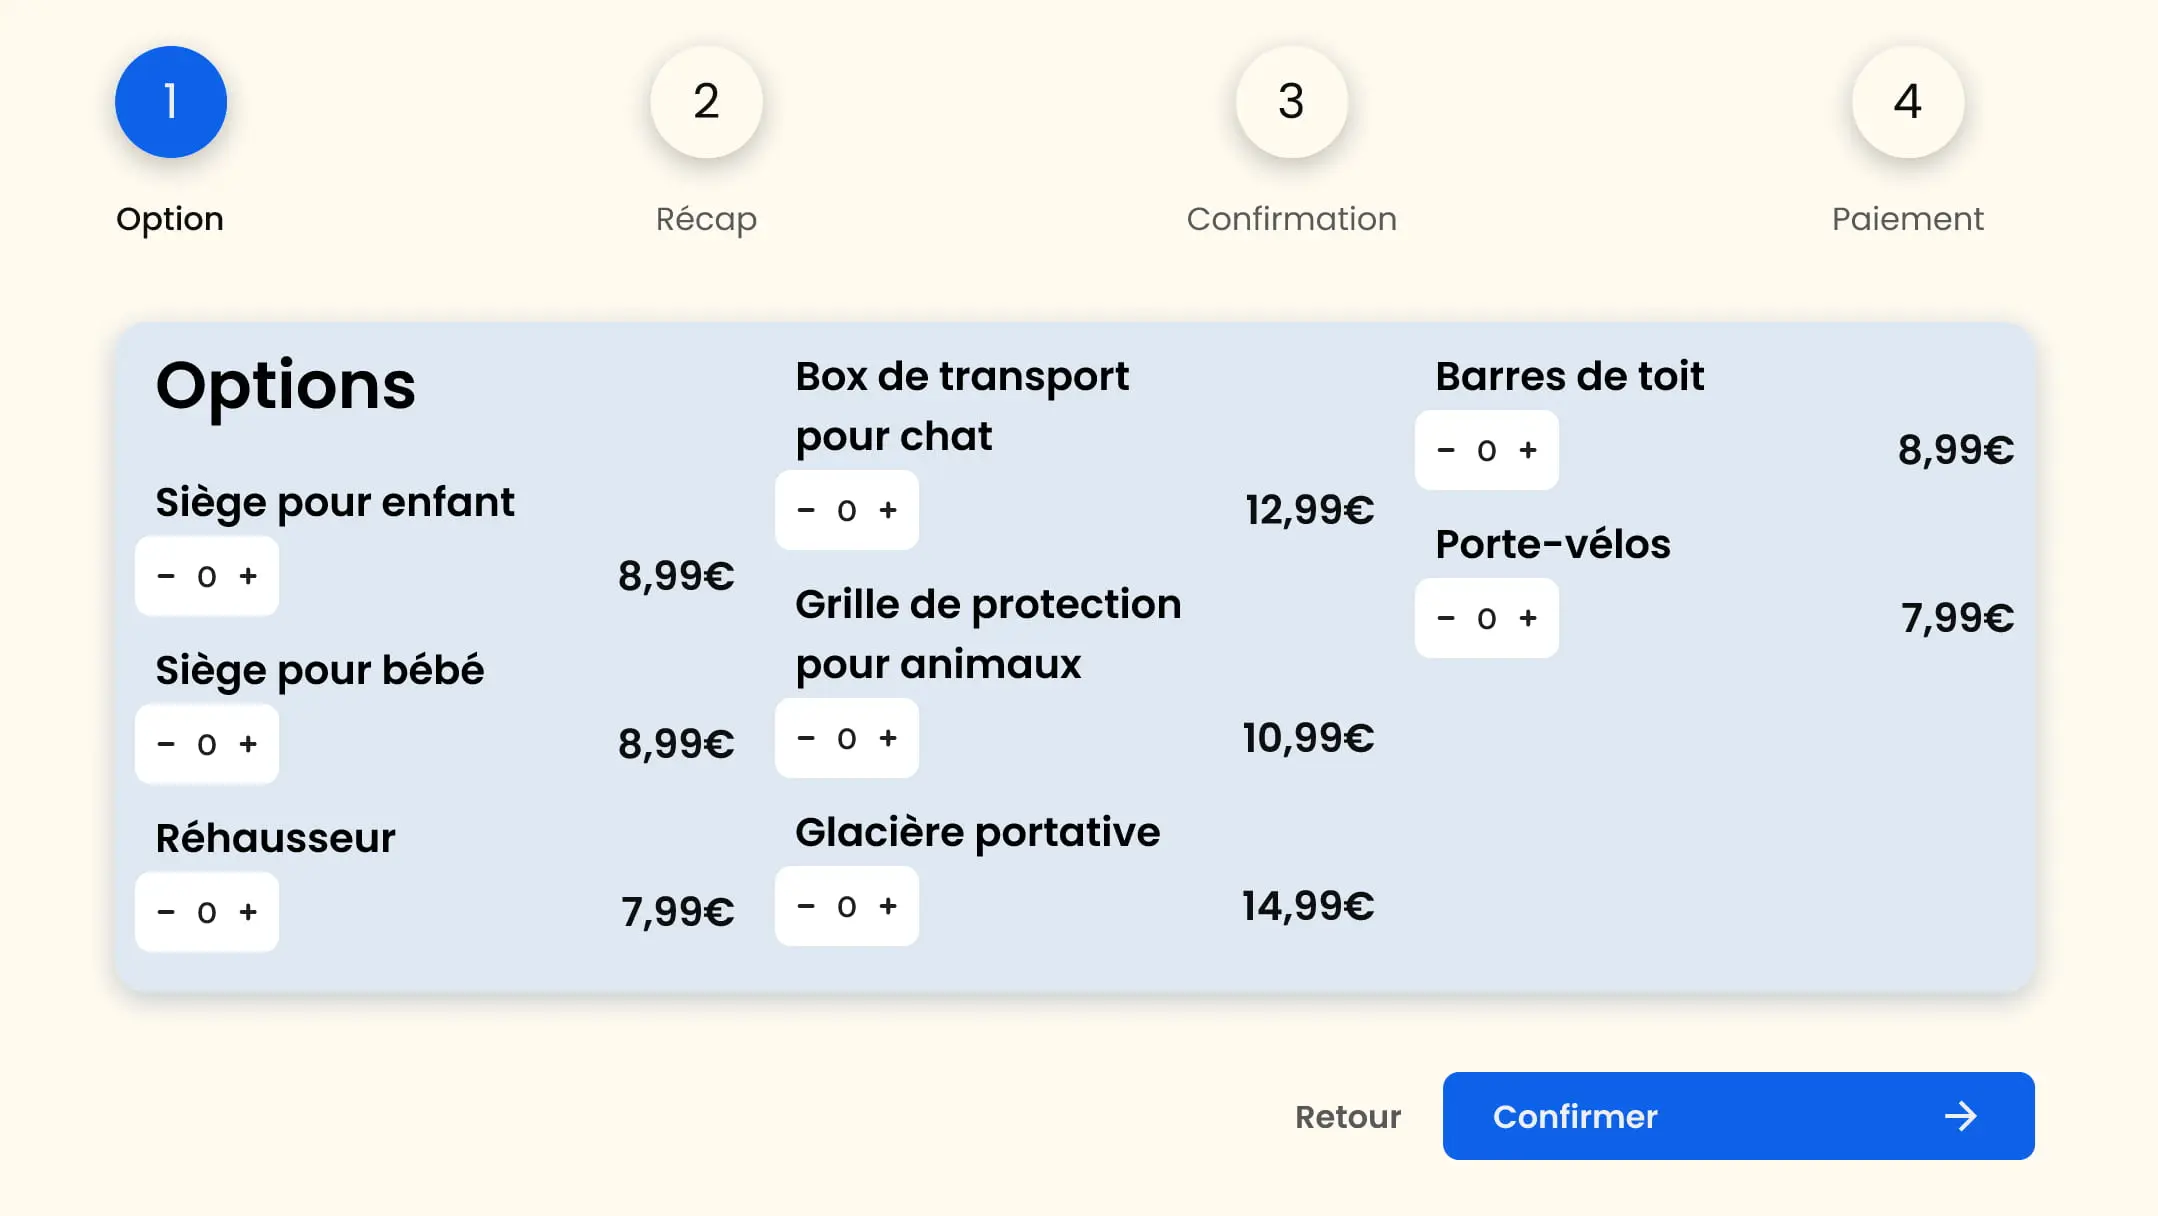The width and height of the screenshot is (2158, 1216).
Task: Jump to the Confirmation step
Action: [x=1291, y=101]
